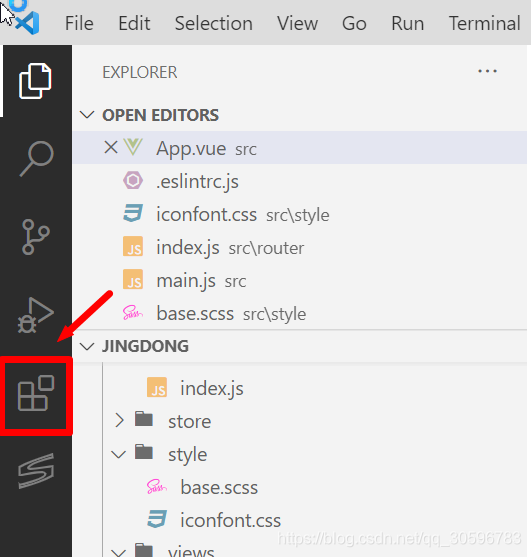
Task: Expand the store folder chevron
Action: (x=120, y=420)
